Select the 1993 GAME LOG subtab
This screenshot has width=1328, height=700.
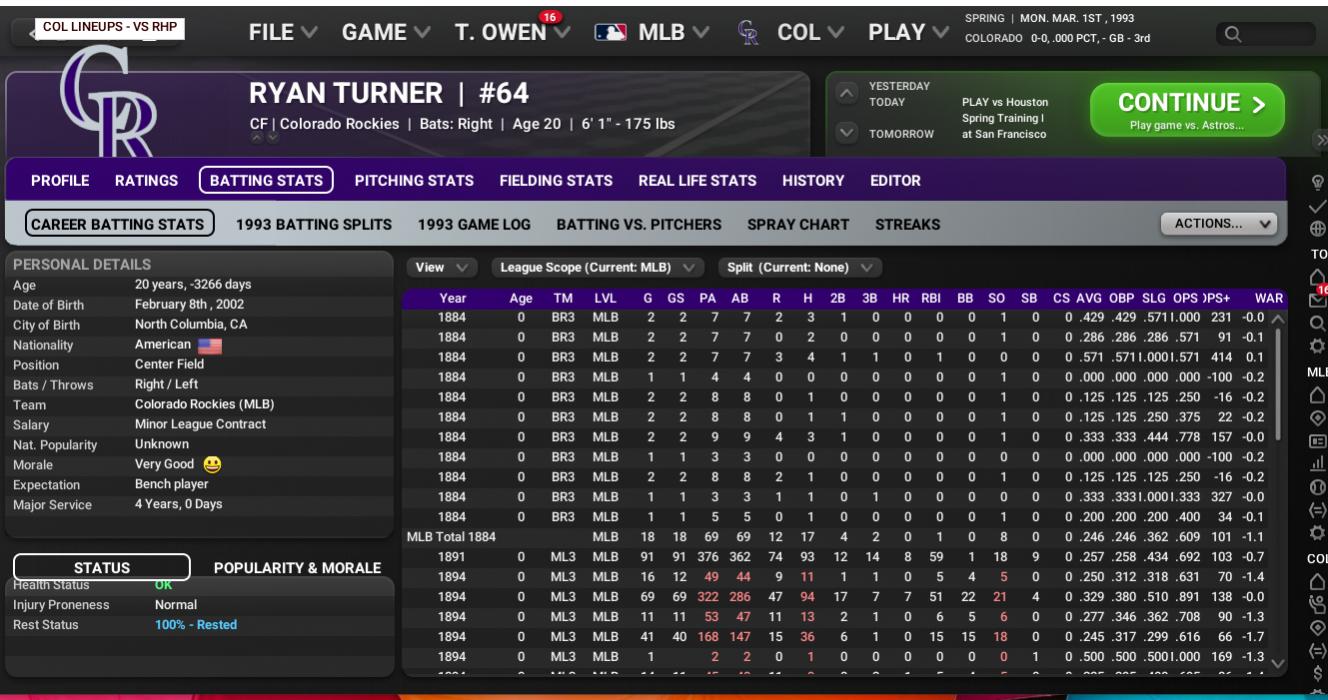pyautogui.click(x=474, y=225)
